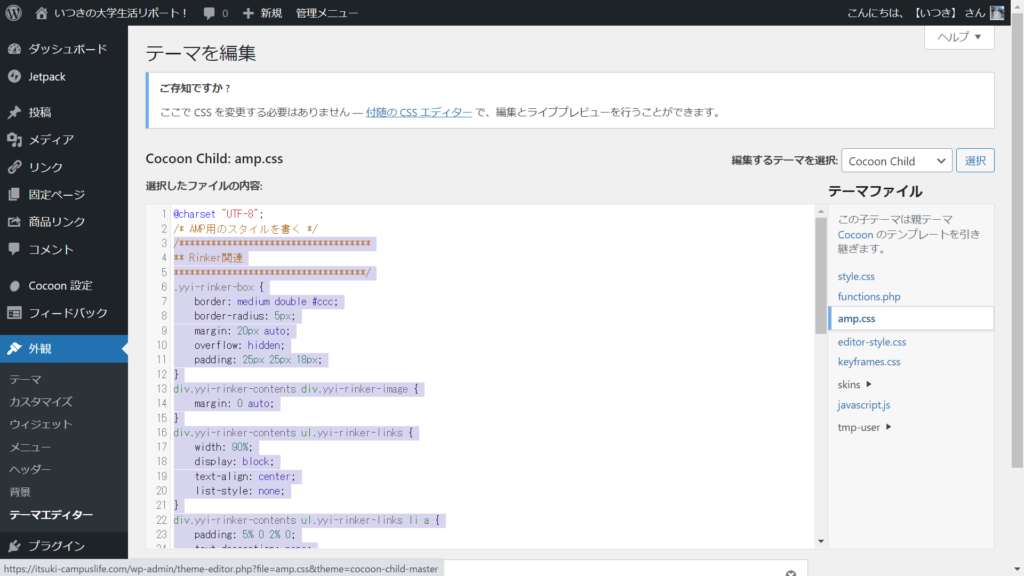The height and width of the screenshot is (576, 1024).
Task: Follow the 付随の CSS エディター link
Action: [x=419, y=112]
